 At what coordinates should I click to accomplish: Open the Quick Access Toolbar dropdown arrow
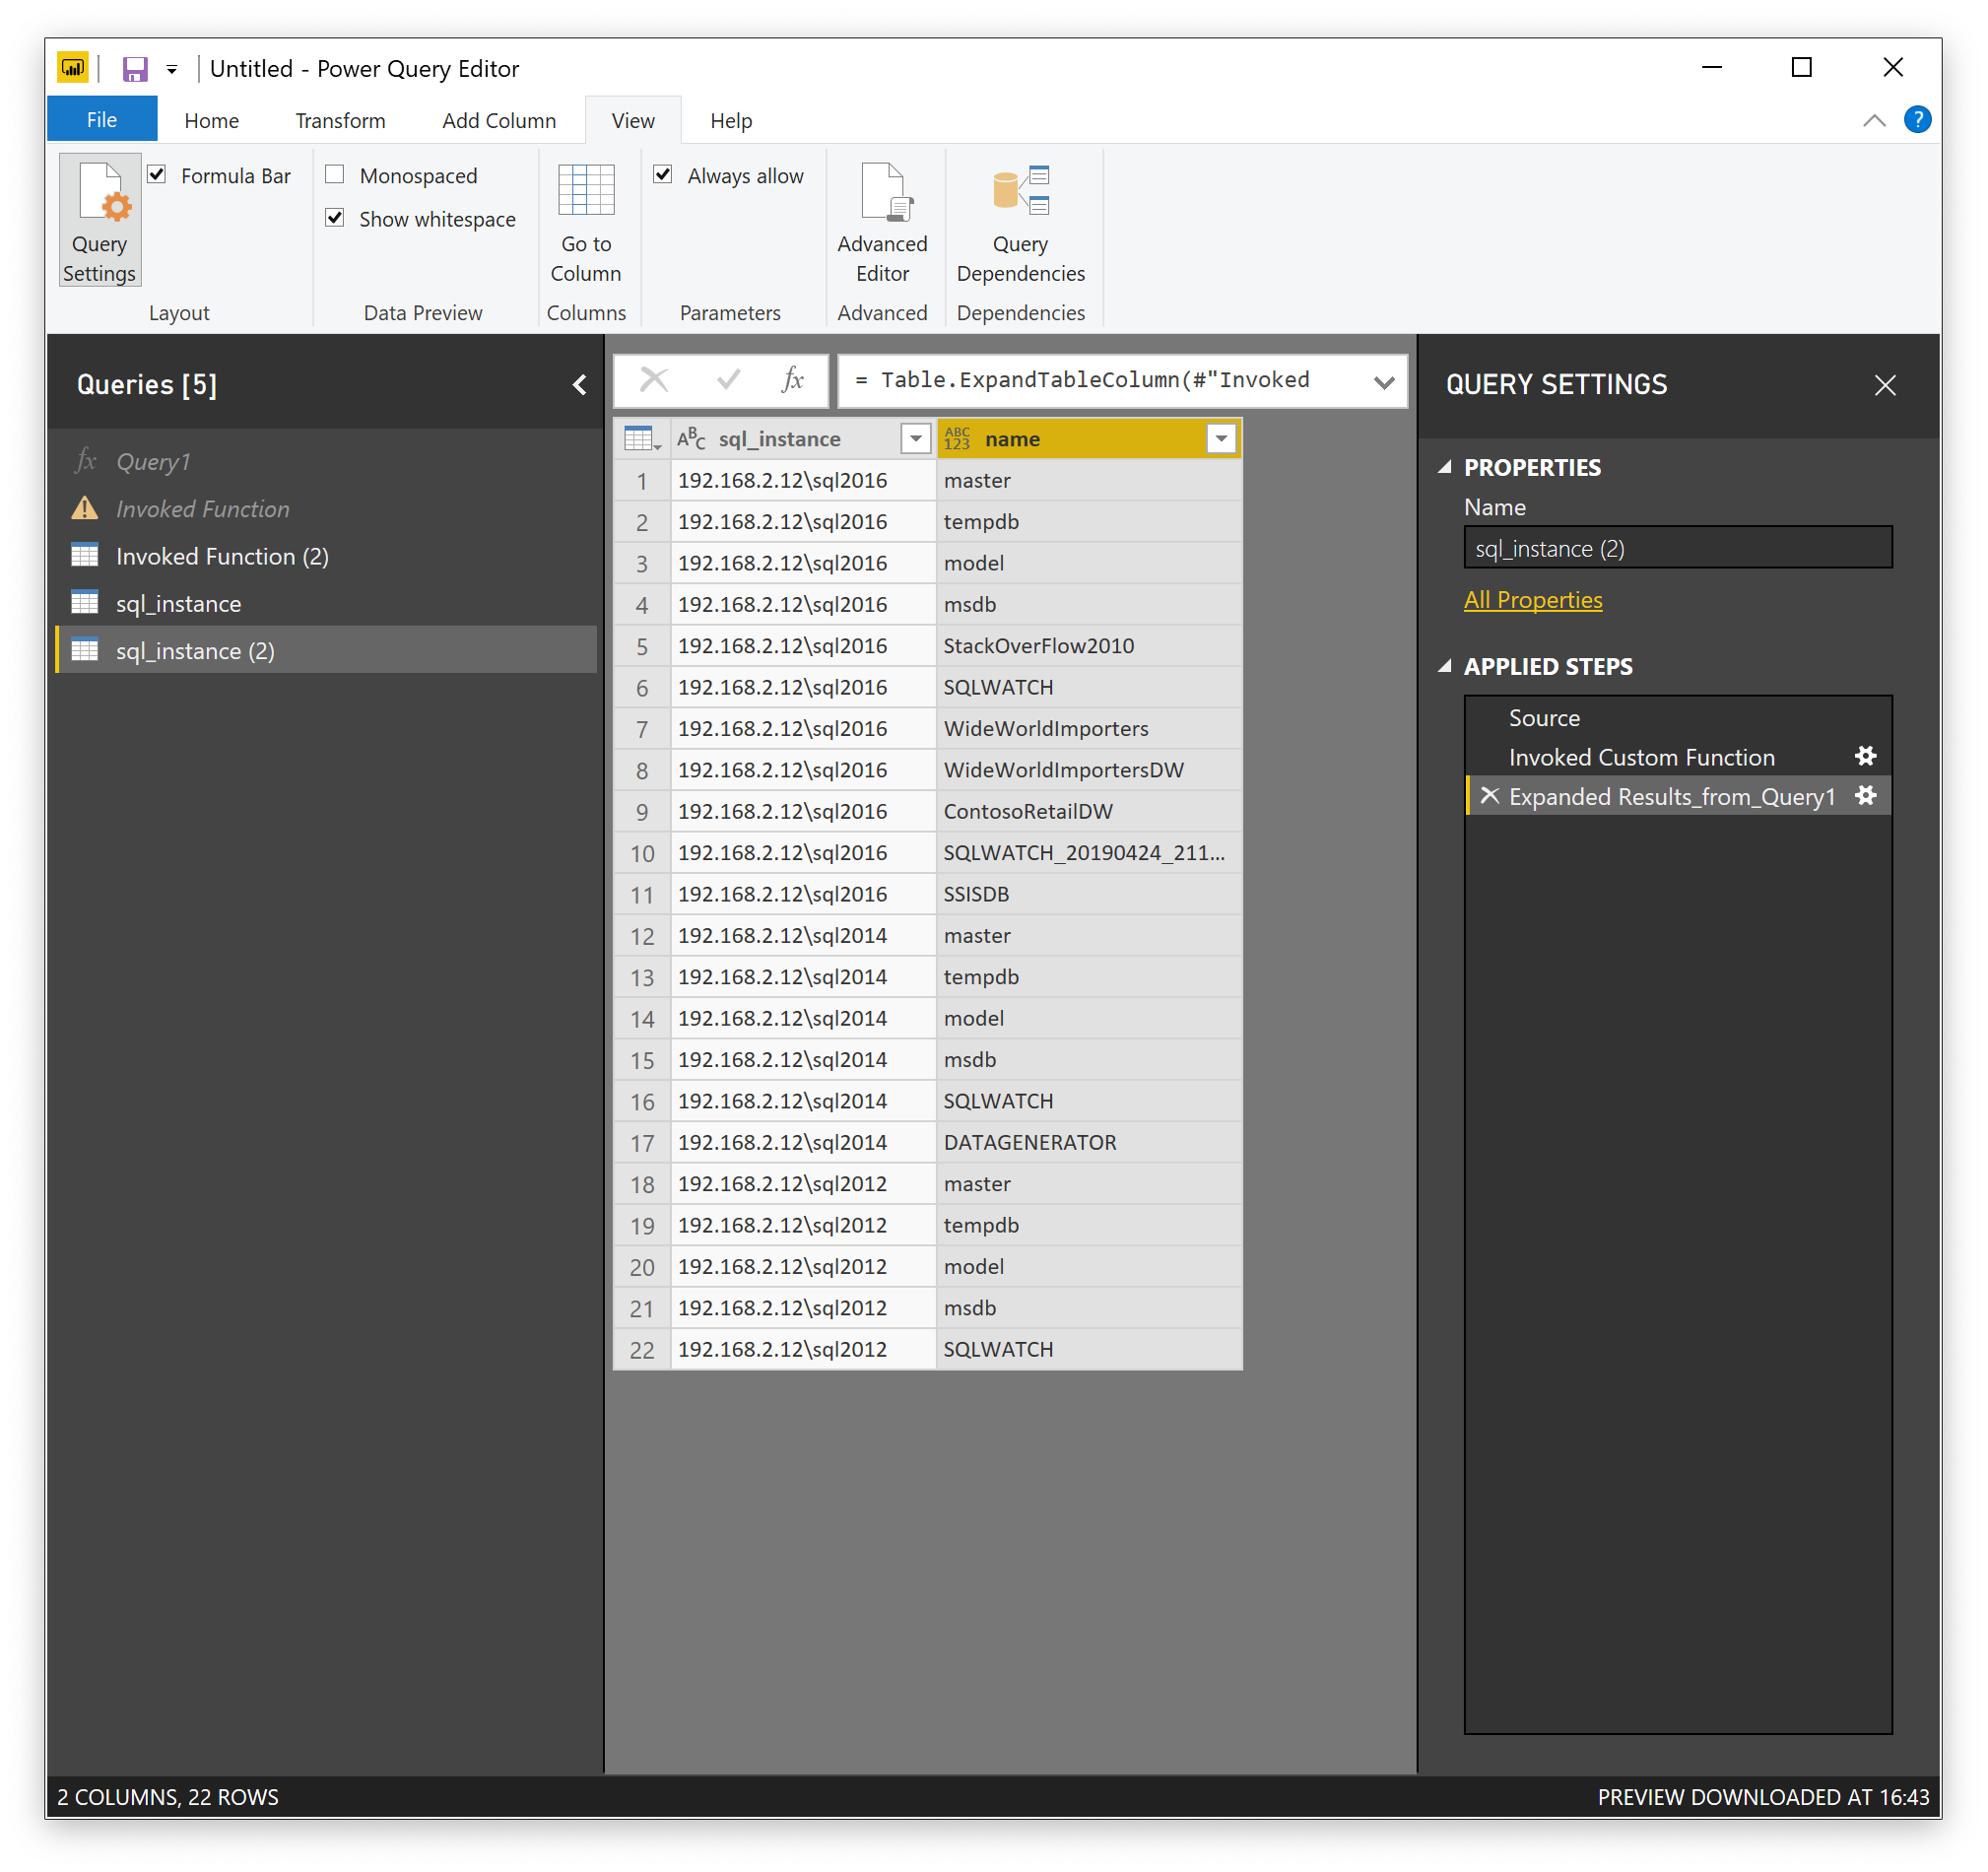(172, 70)
